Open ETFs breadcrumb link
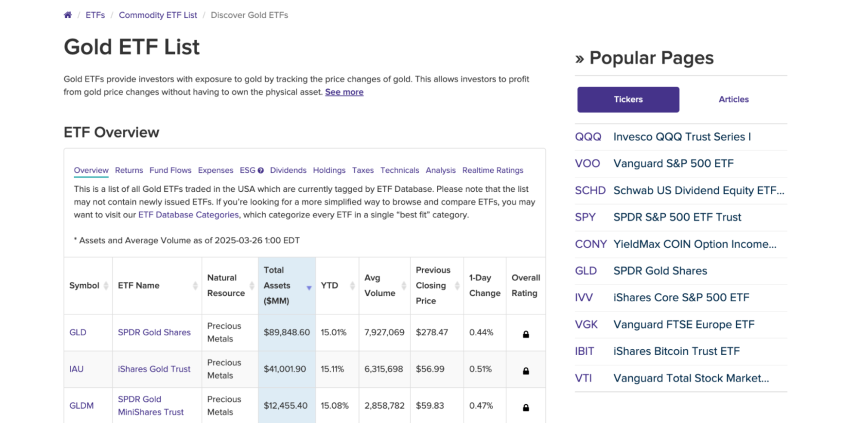Image resolution: width=860 pixels, height=423 pixels. coord(95,15)
